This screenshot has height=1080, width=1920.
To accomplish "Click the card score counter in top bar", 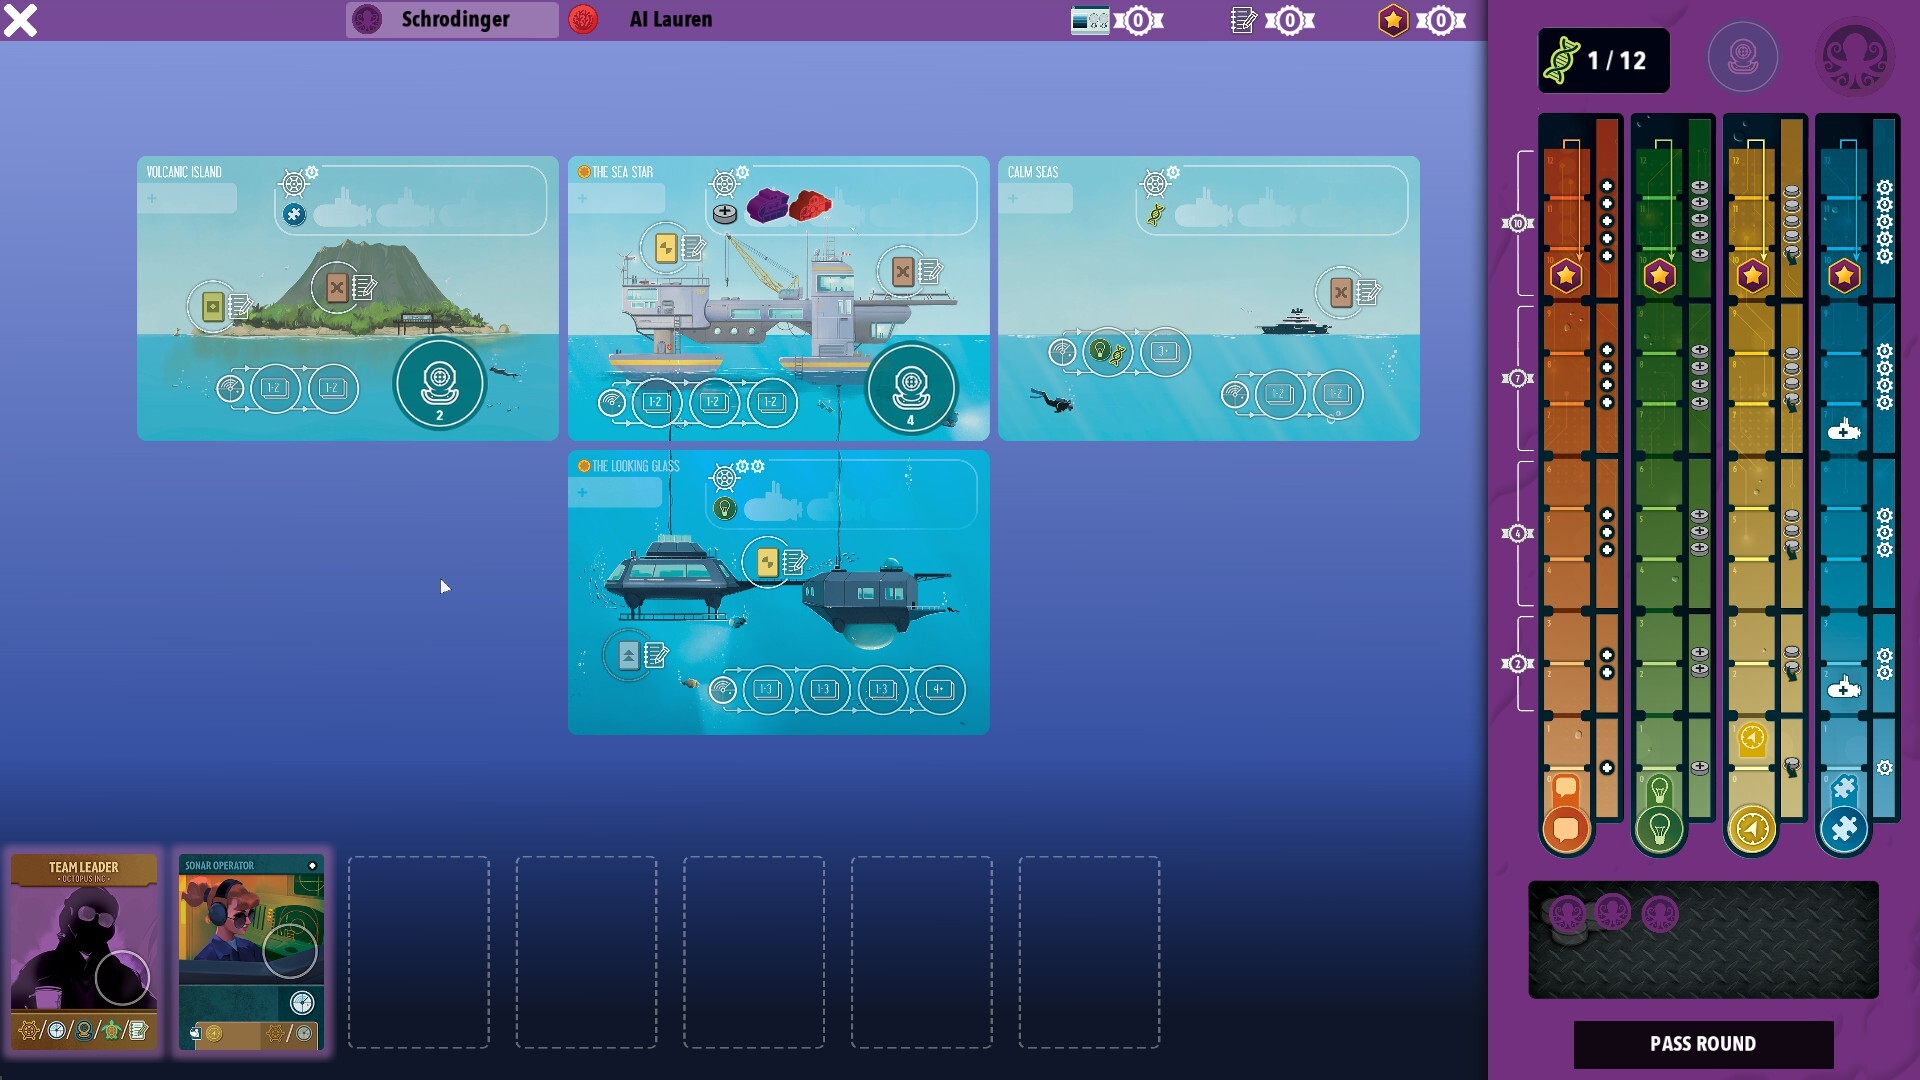I will click(x=1117, y=20).
